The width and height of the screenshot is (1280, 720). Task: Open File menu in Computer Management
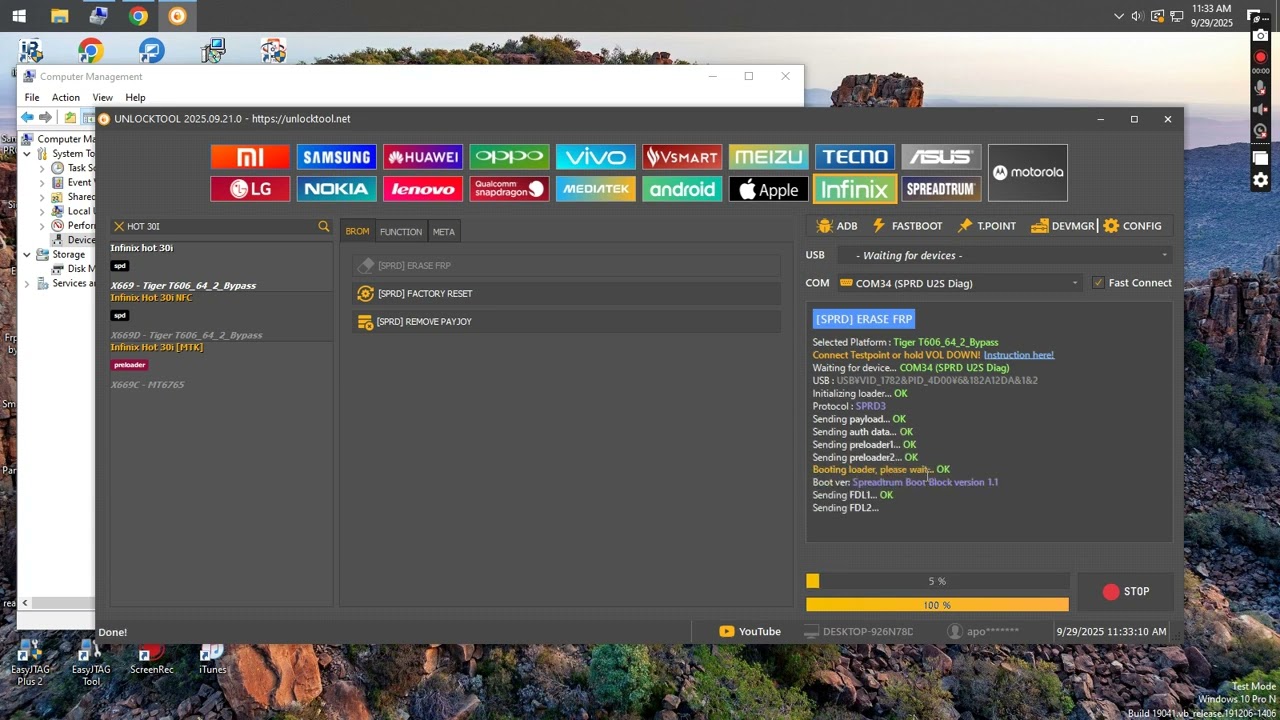point(32,97)
